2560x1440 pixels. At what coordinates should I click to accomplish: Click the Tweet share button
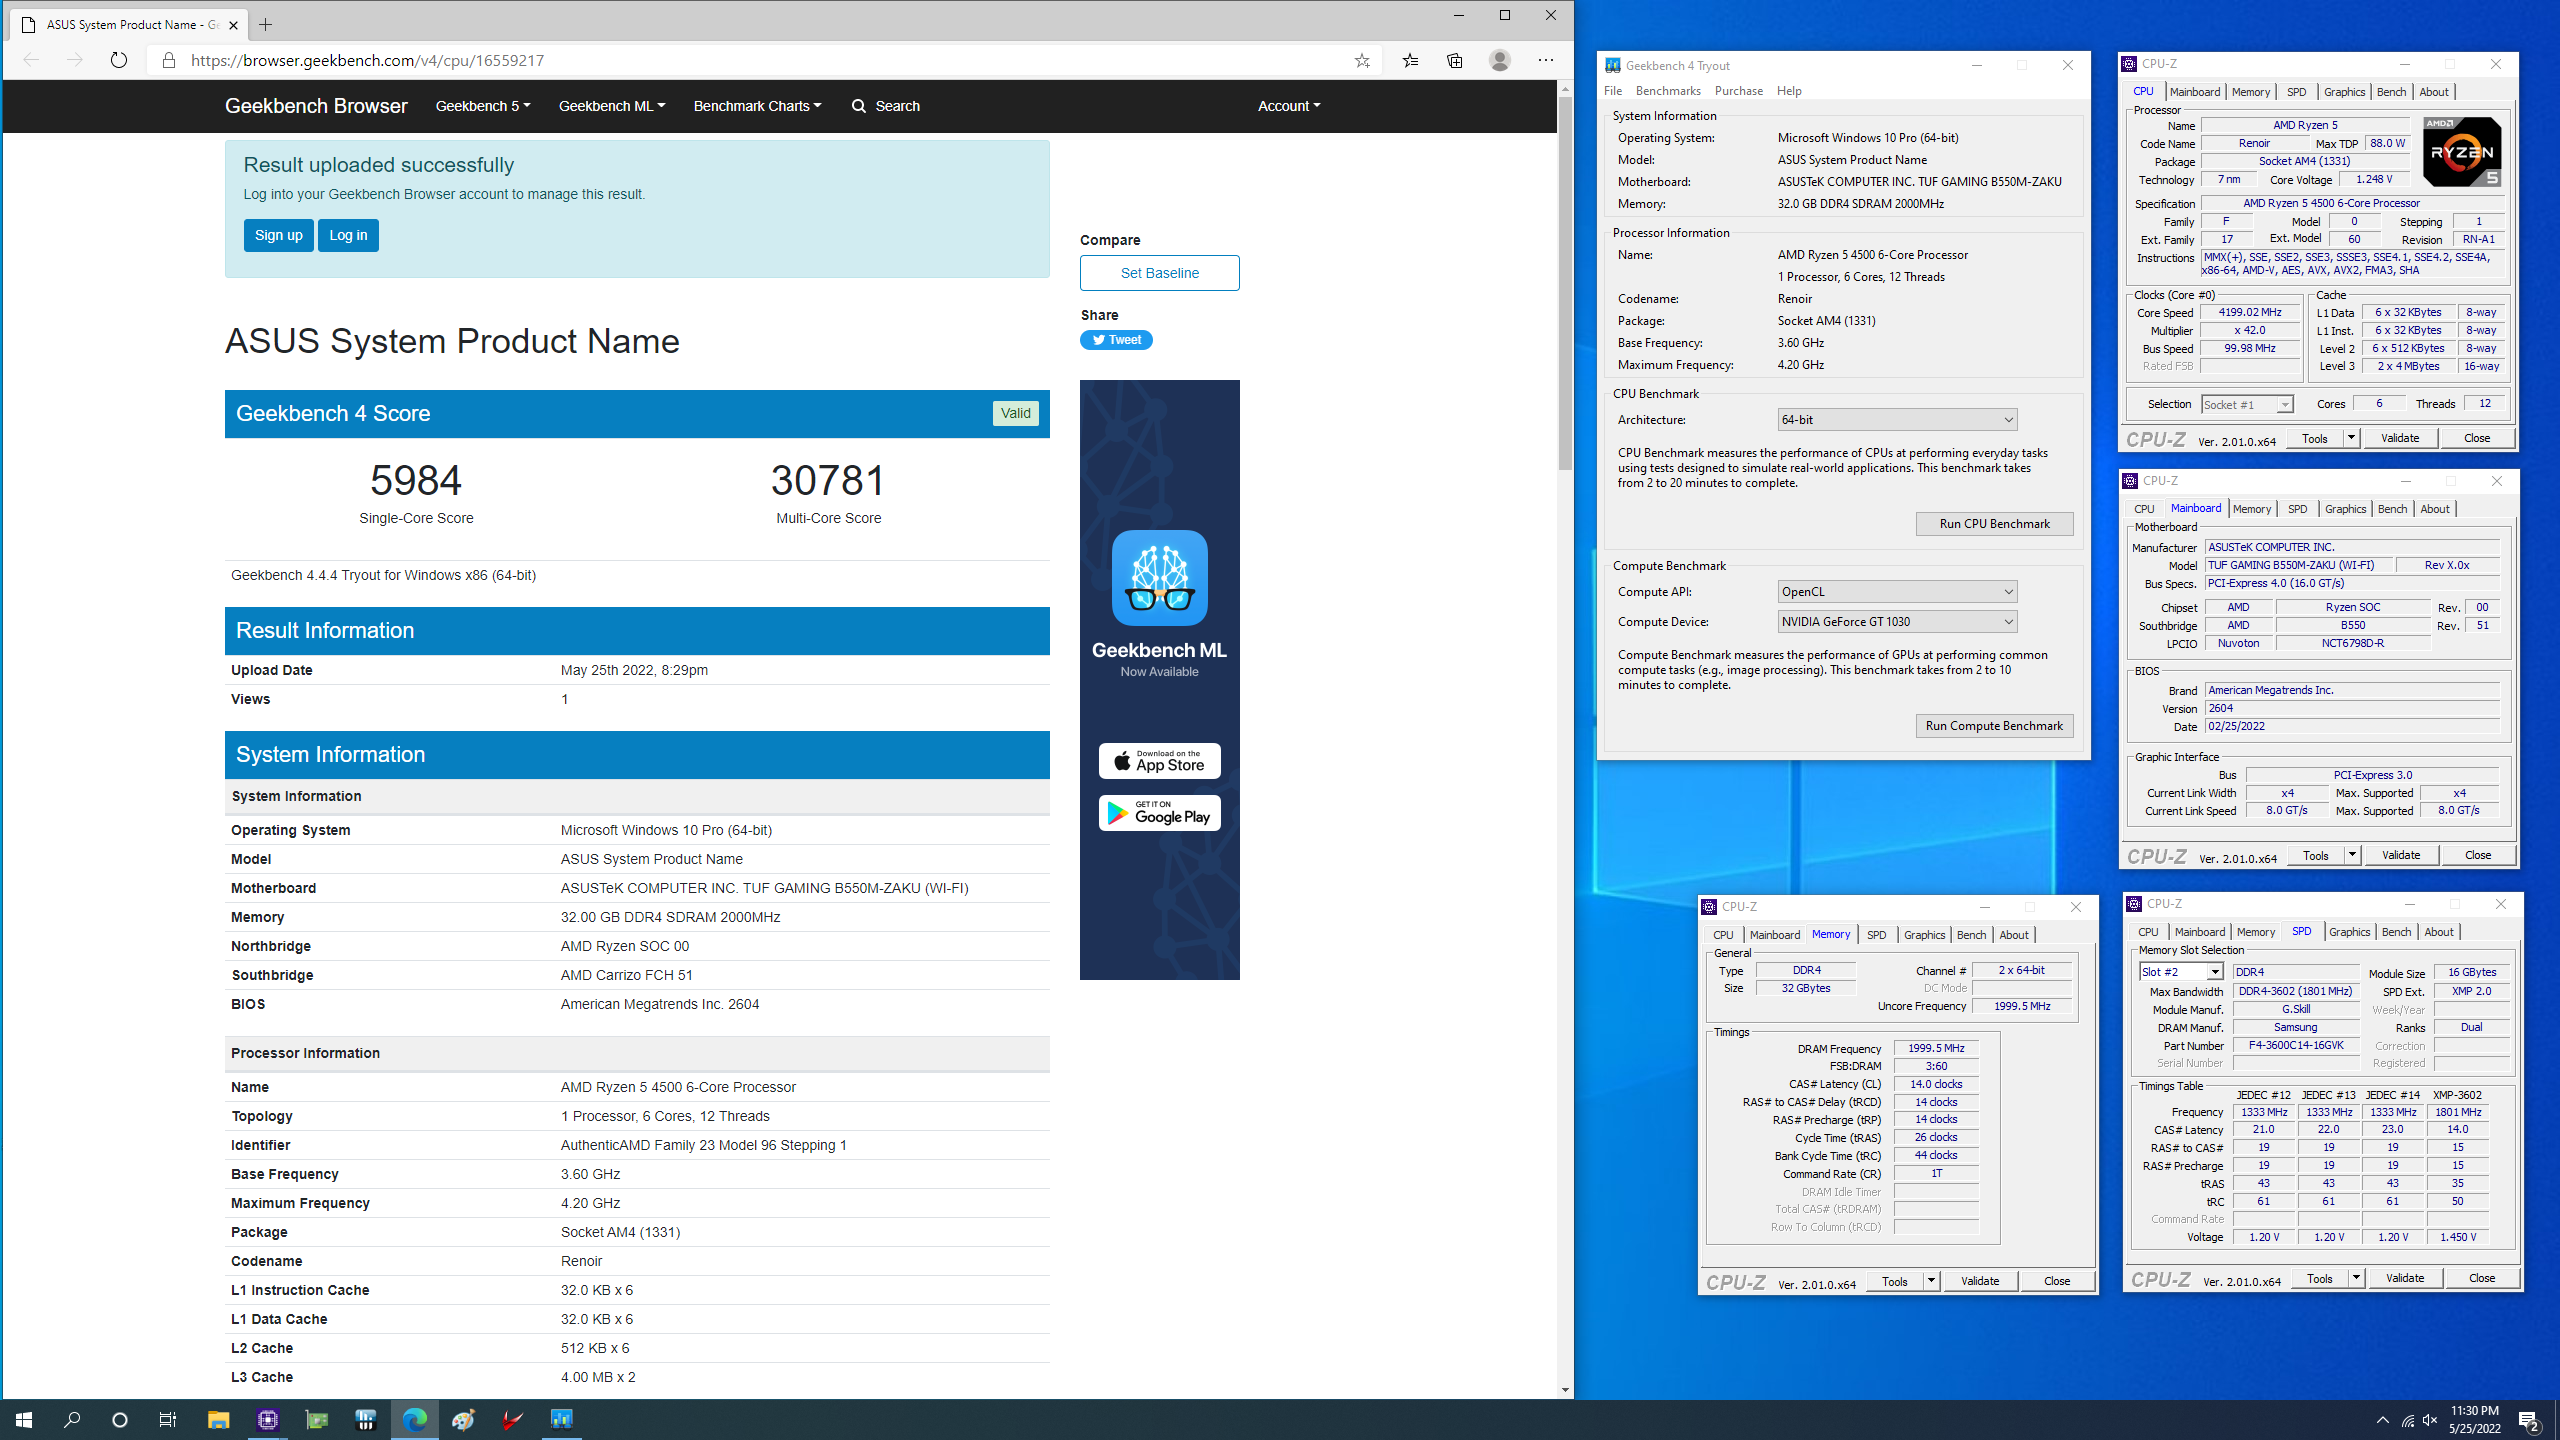point(1116,340)
